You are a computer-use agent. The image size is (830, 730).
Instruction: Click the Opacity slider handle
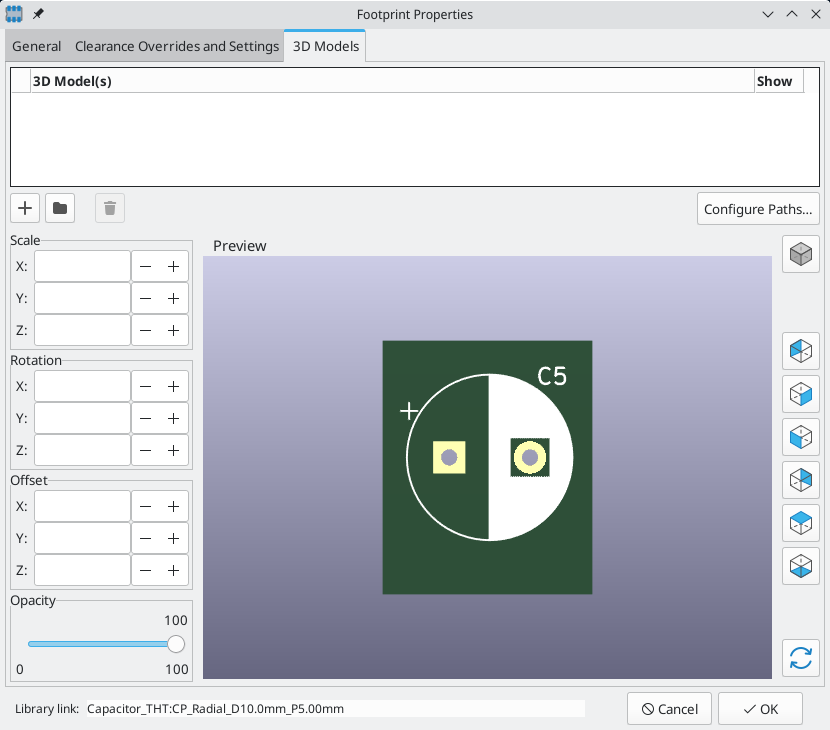point(176,644)
